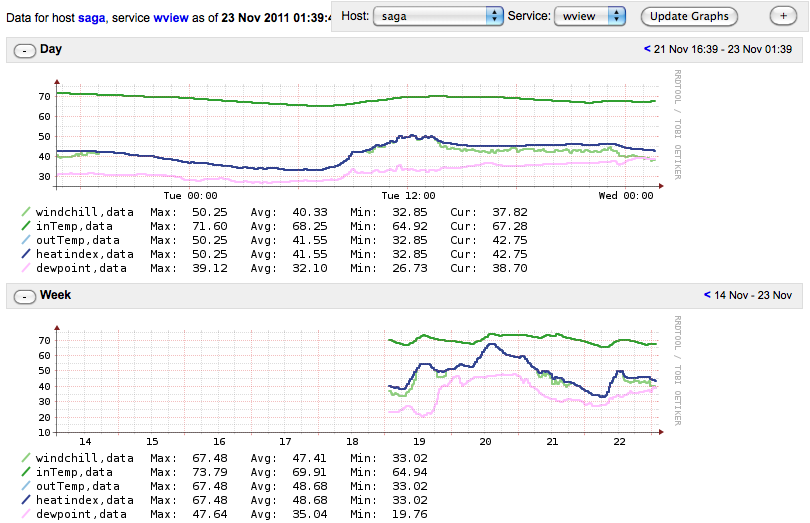This screenshot has height=523, width=810.
Task: Click Avg value 35.04 in Week legend
Action: [x=309, y=514]
